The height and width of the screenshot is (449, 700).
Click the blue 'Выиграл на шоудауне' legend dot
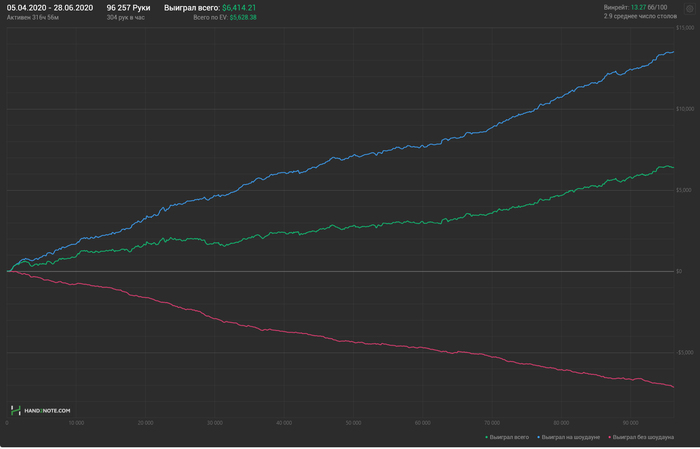click(x=539, y=437)
